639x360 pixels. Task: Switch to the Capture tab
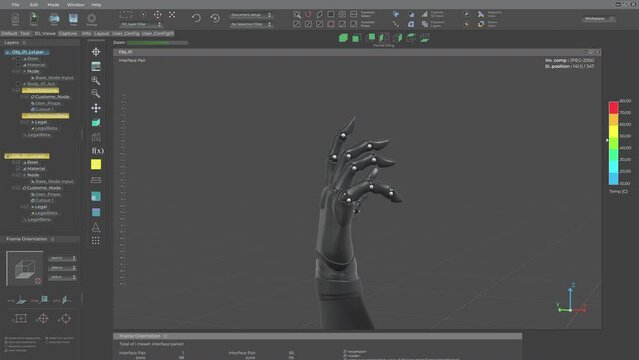68,33
